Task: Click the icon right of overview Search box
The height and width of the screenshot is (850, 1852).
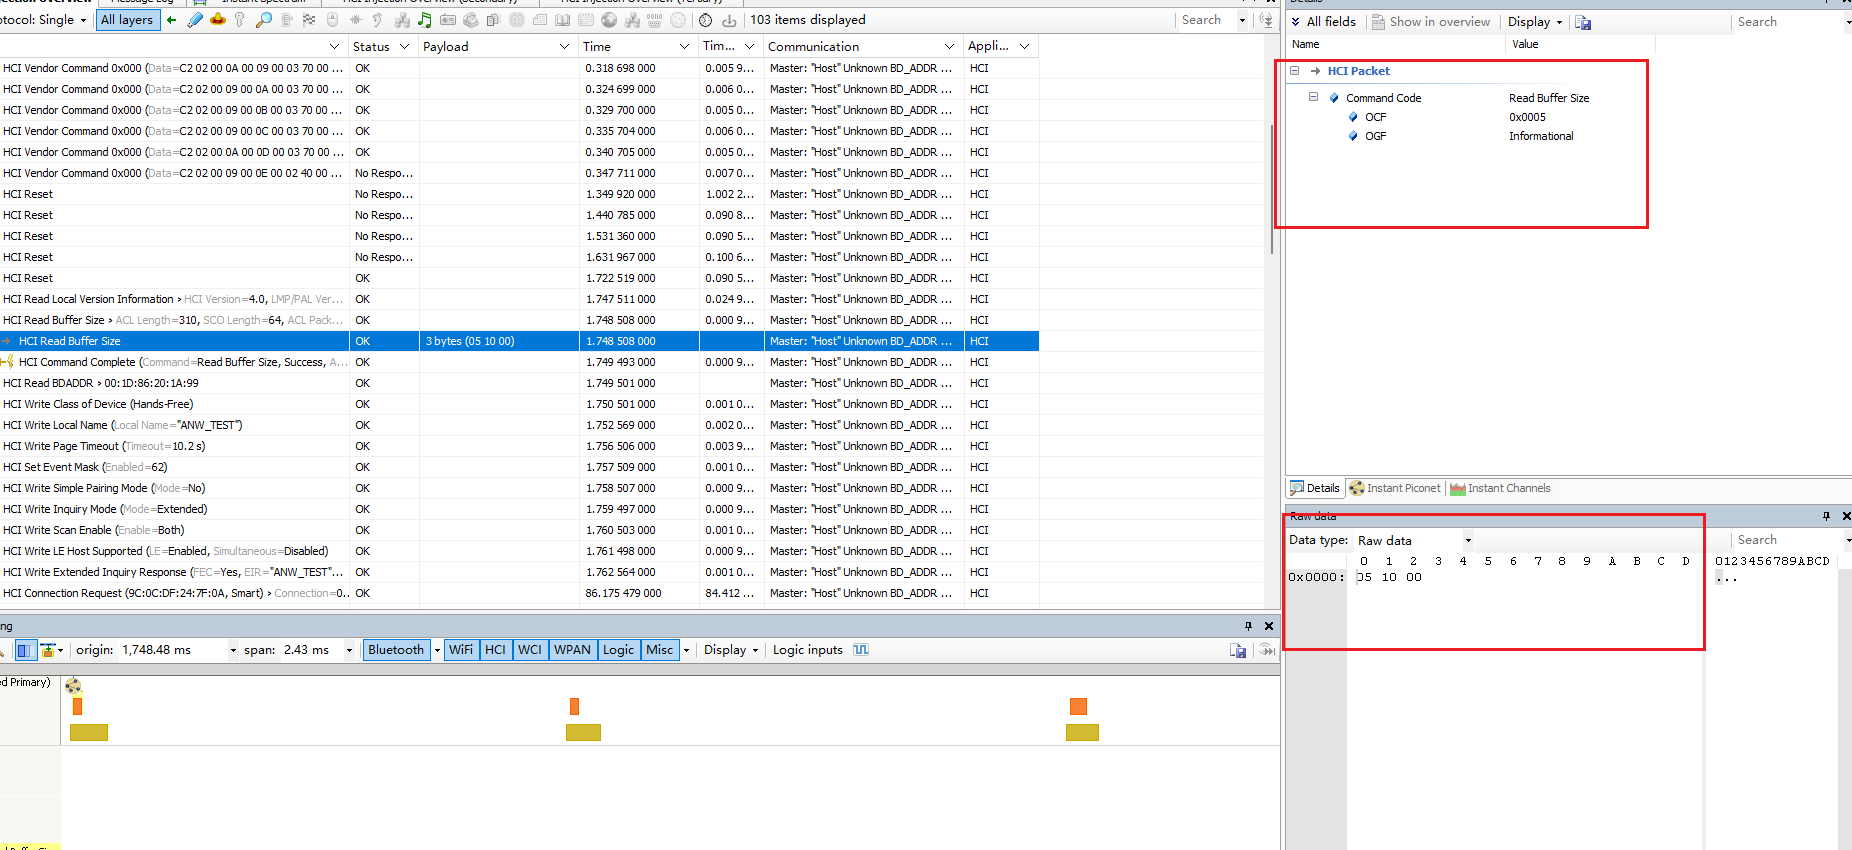Action: (x=1267, y=20)
